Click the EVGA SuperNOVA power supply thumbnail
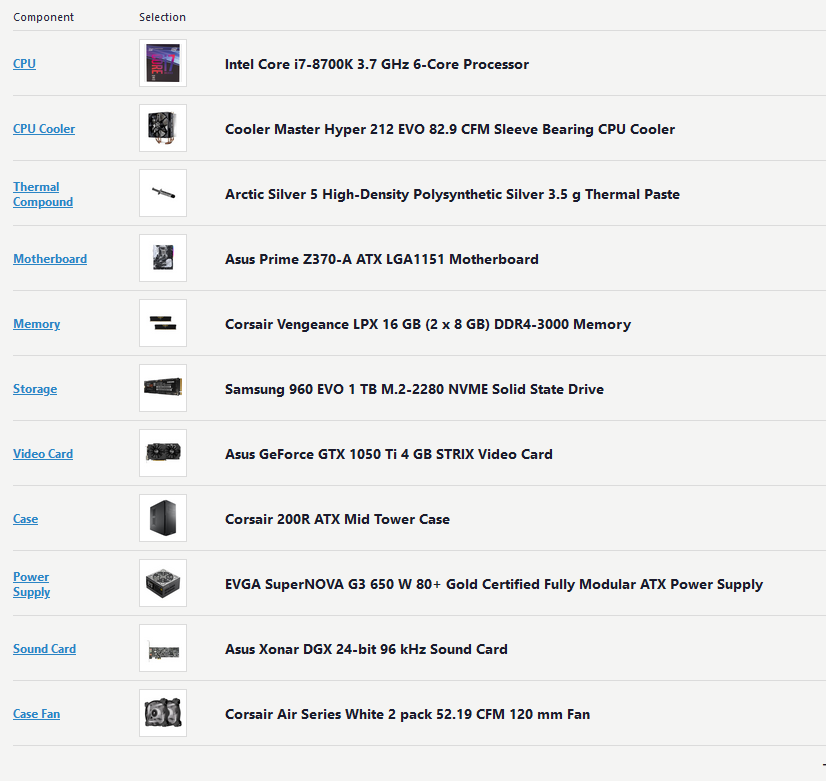826x781 pixels. point(163,583)
